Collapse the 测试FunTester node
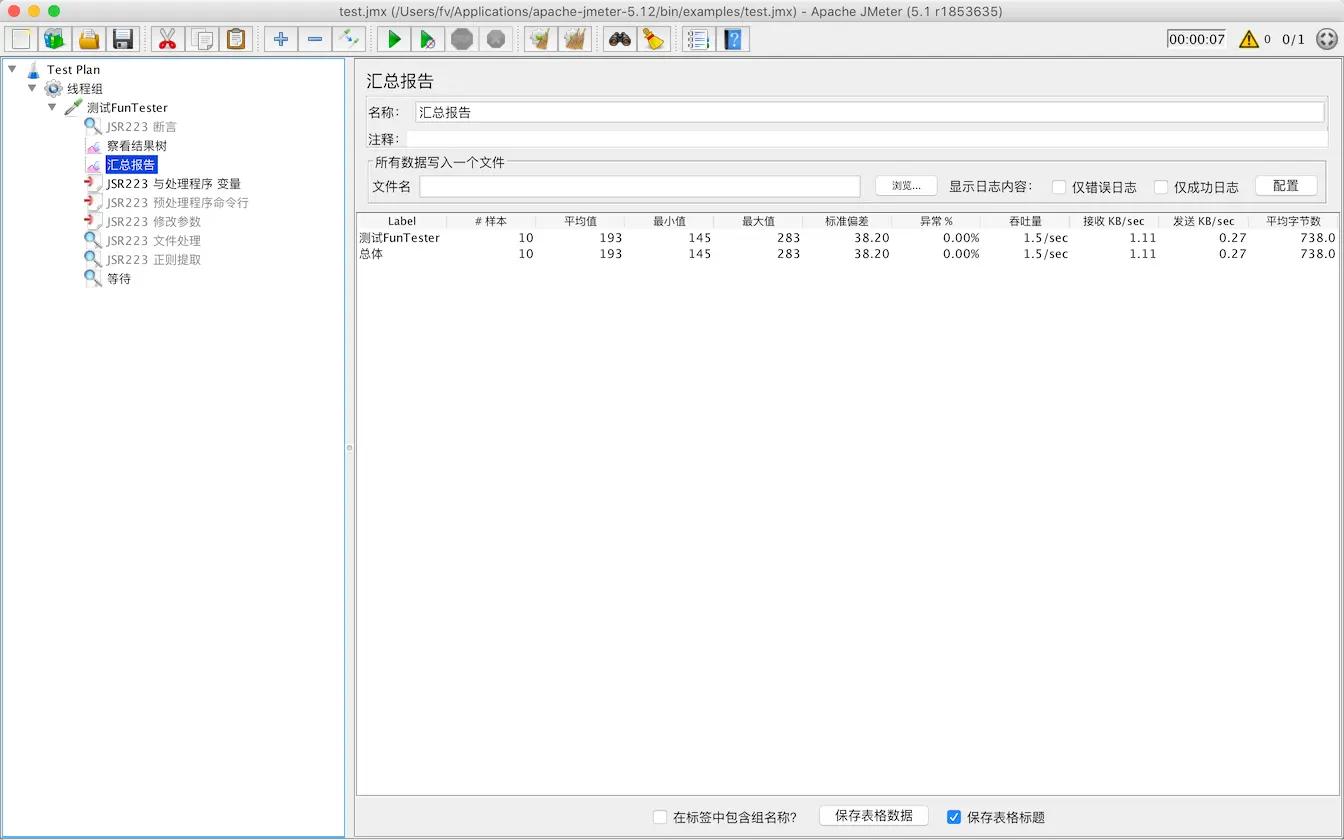Screen dimensions: 1344x840 coord(52,107)
